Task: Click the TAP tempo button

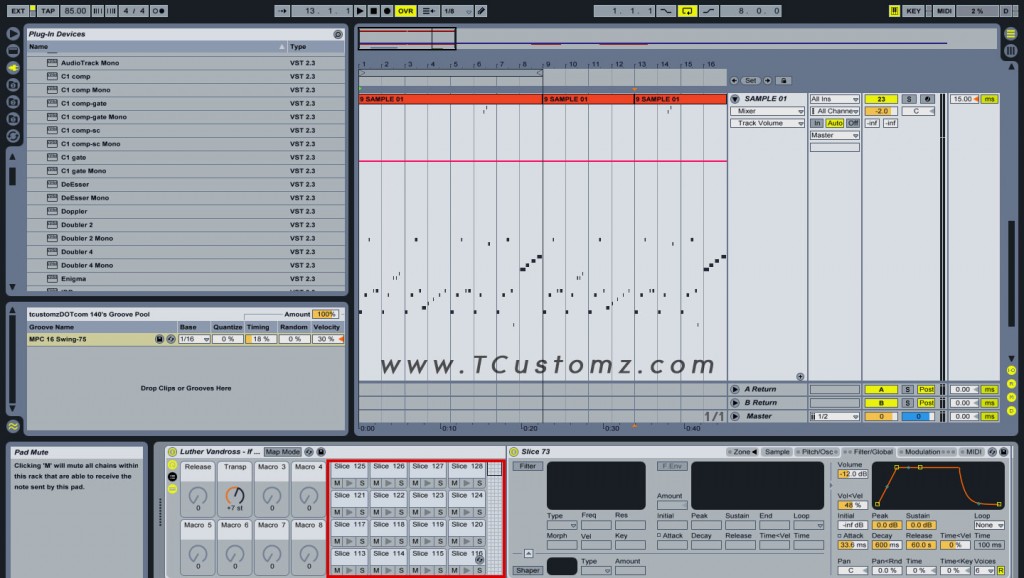Action: (48, 11)
